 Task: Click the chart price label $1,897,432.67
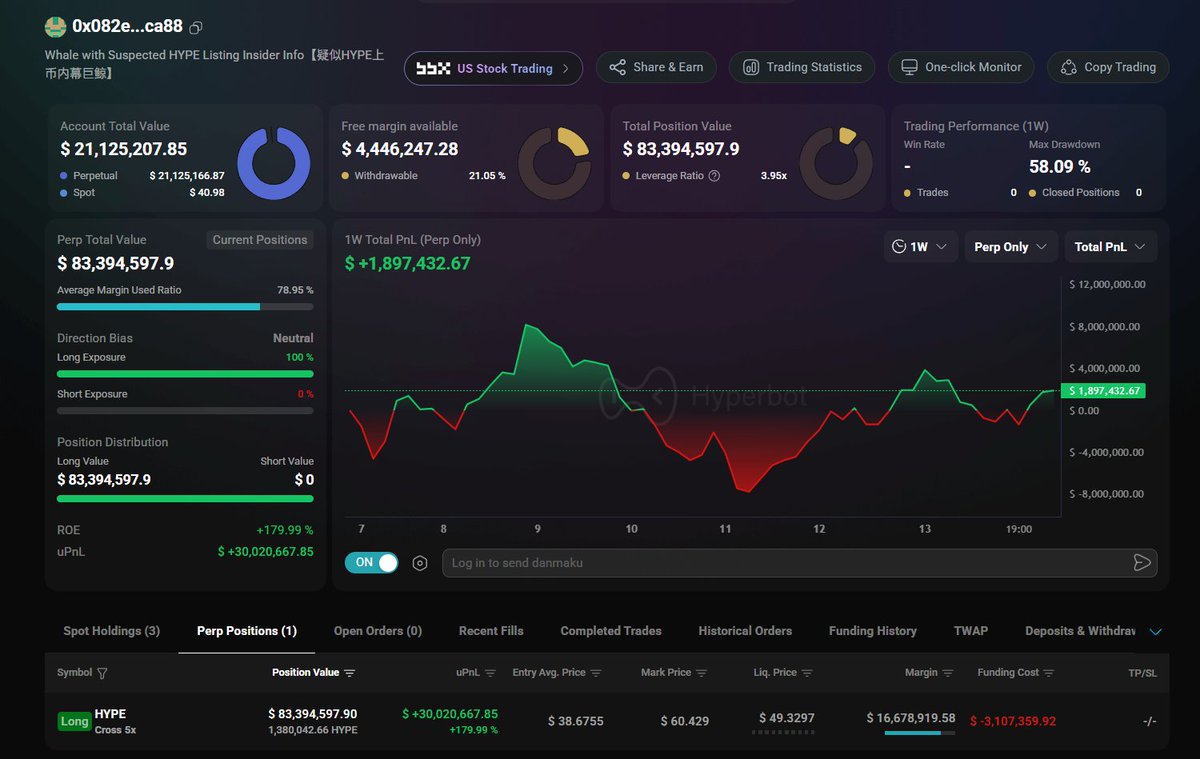1105,391
